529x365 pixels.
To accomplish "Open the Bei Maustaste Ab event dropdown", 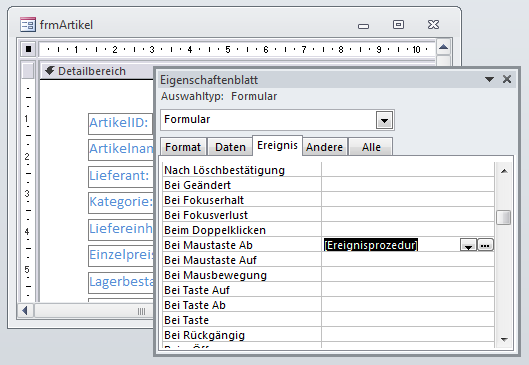I will [x=469, y=245].
